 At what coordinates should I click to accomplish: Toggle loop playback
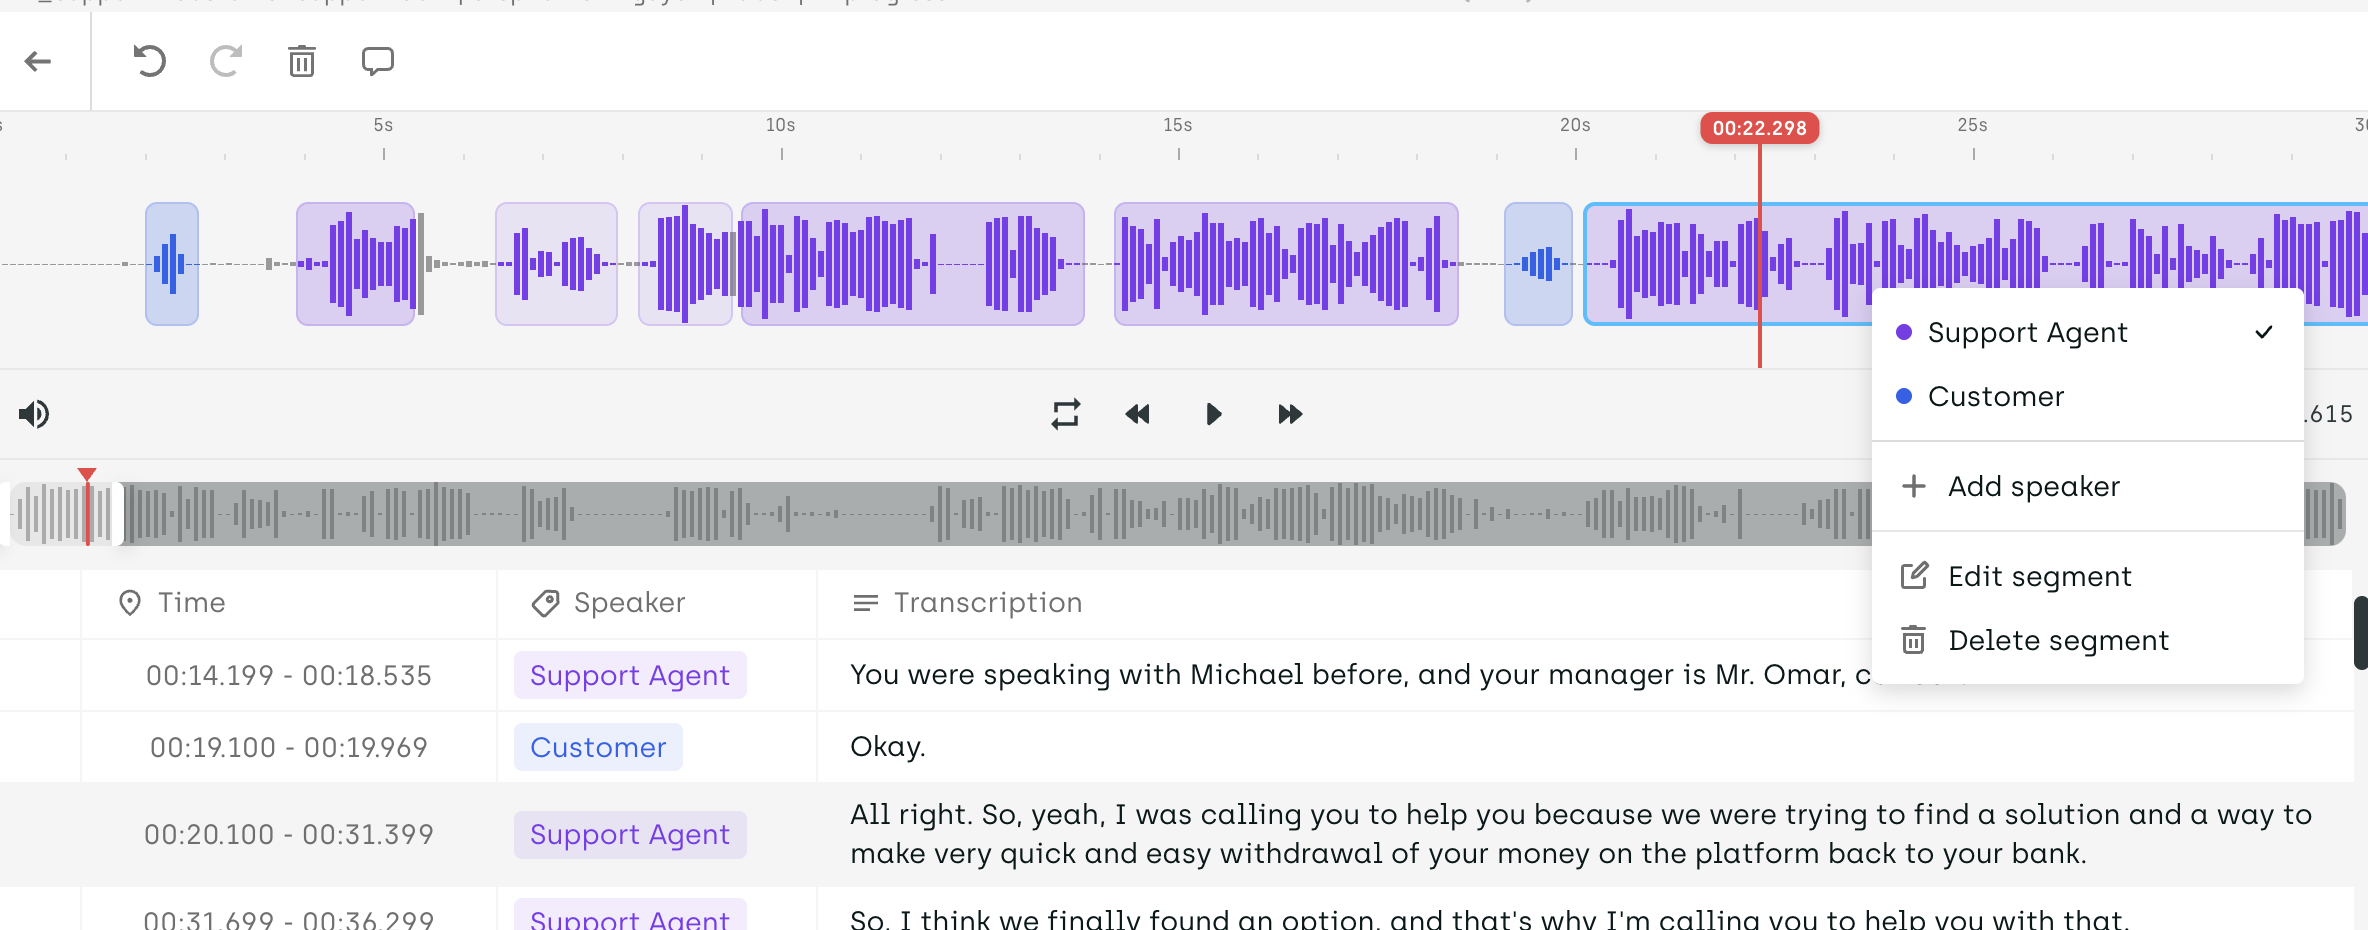click(1066, 414)
